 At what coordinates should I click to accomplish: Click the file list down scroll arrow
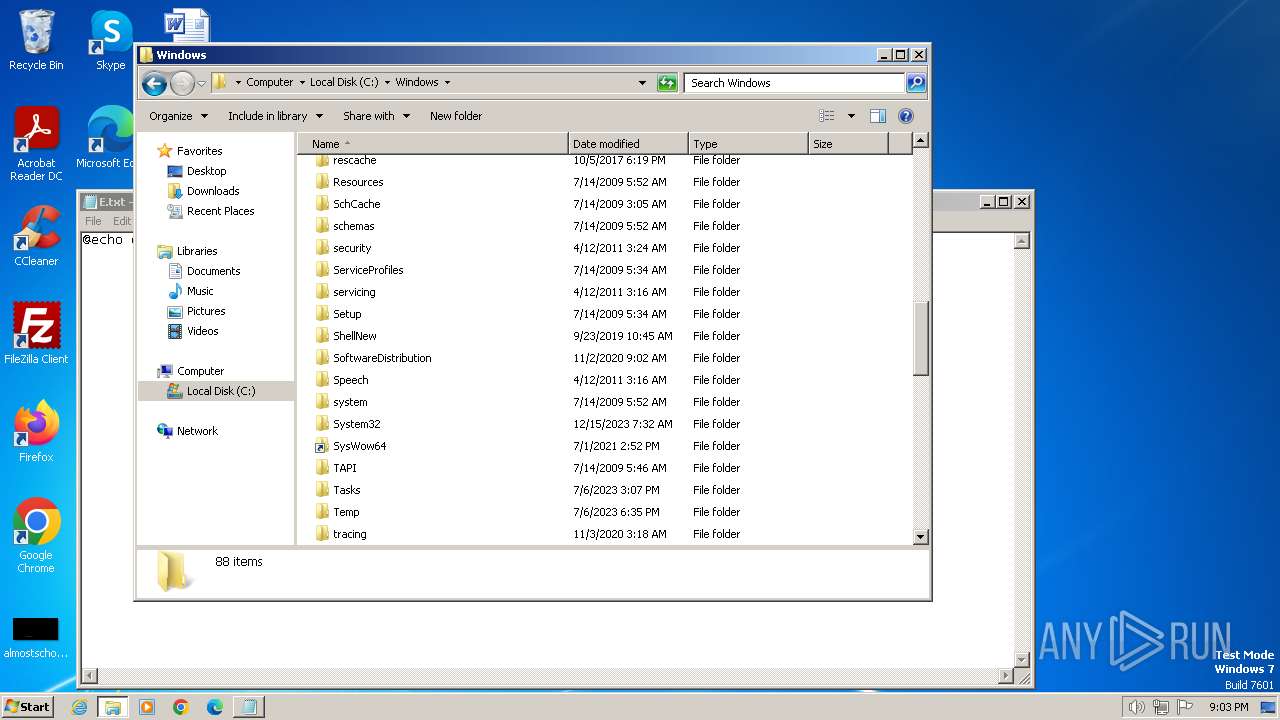(921, 537)
